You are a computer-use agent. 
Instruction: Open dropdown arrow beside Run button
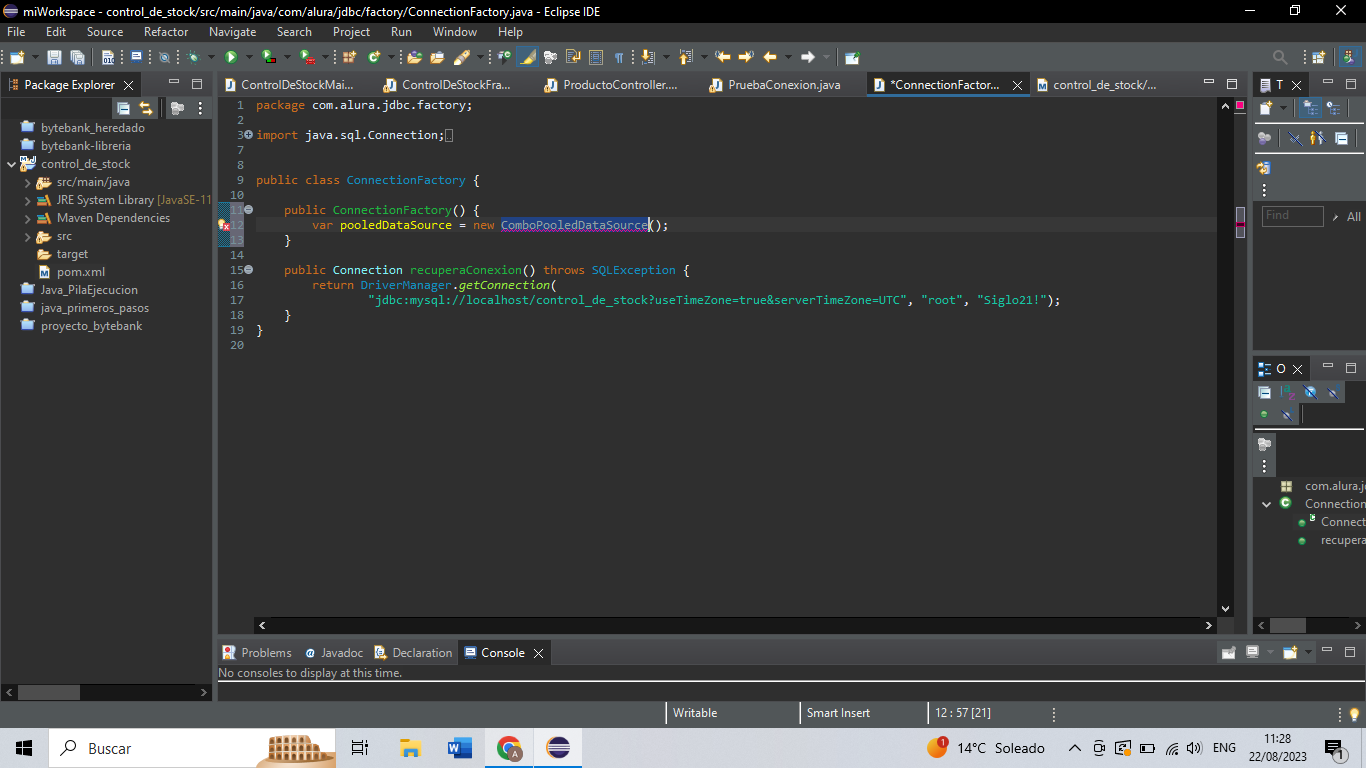(249, 57)
